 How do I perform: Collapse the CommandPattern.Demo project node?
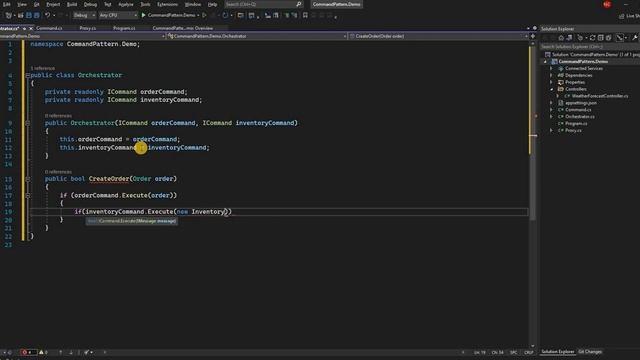point(545,62)
